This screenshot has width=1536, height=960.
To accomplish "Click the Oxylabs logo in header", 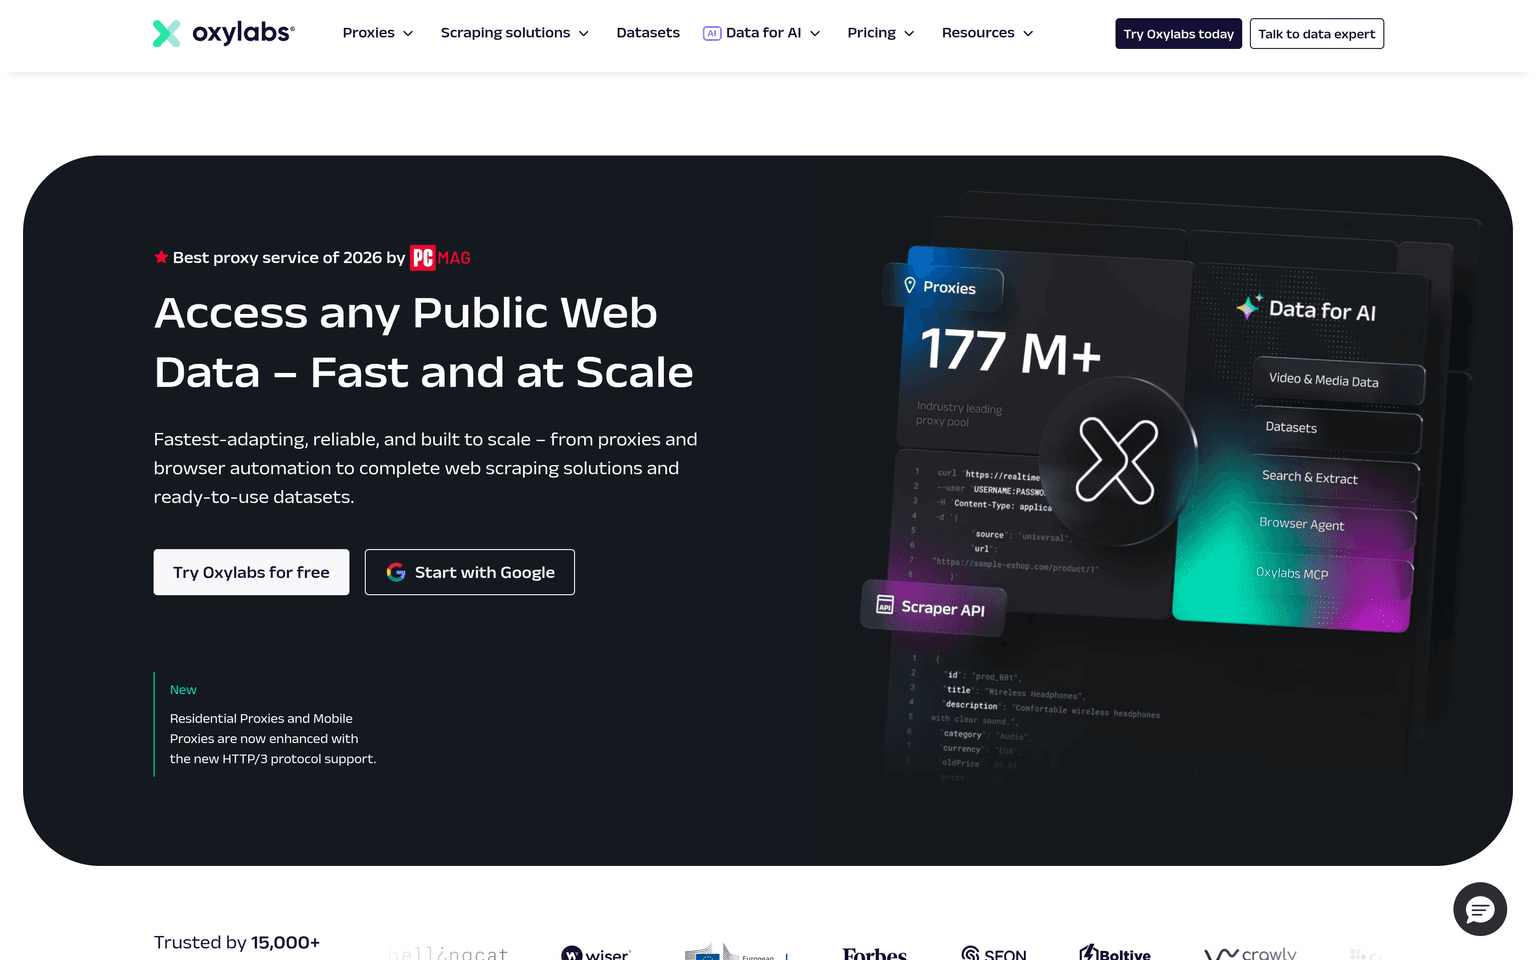I will pos(223,33).
